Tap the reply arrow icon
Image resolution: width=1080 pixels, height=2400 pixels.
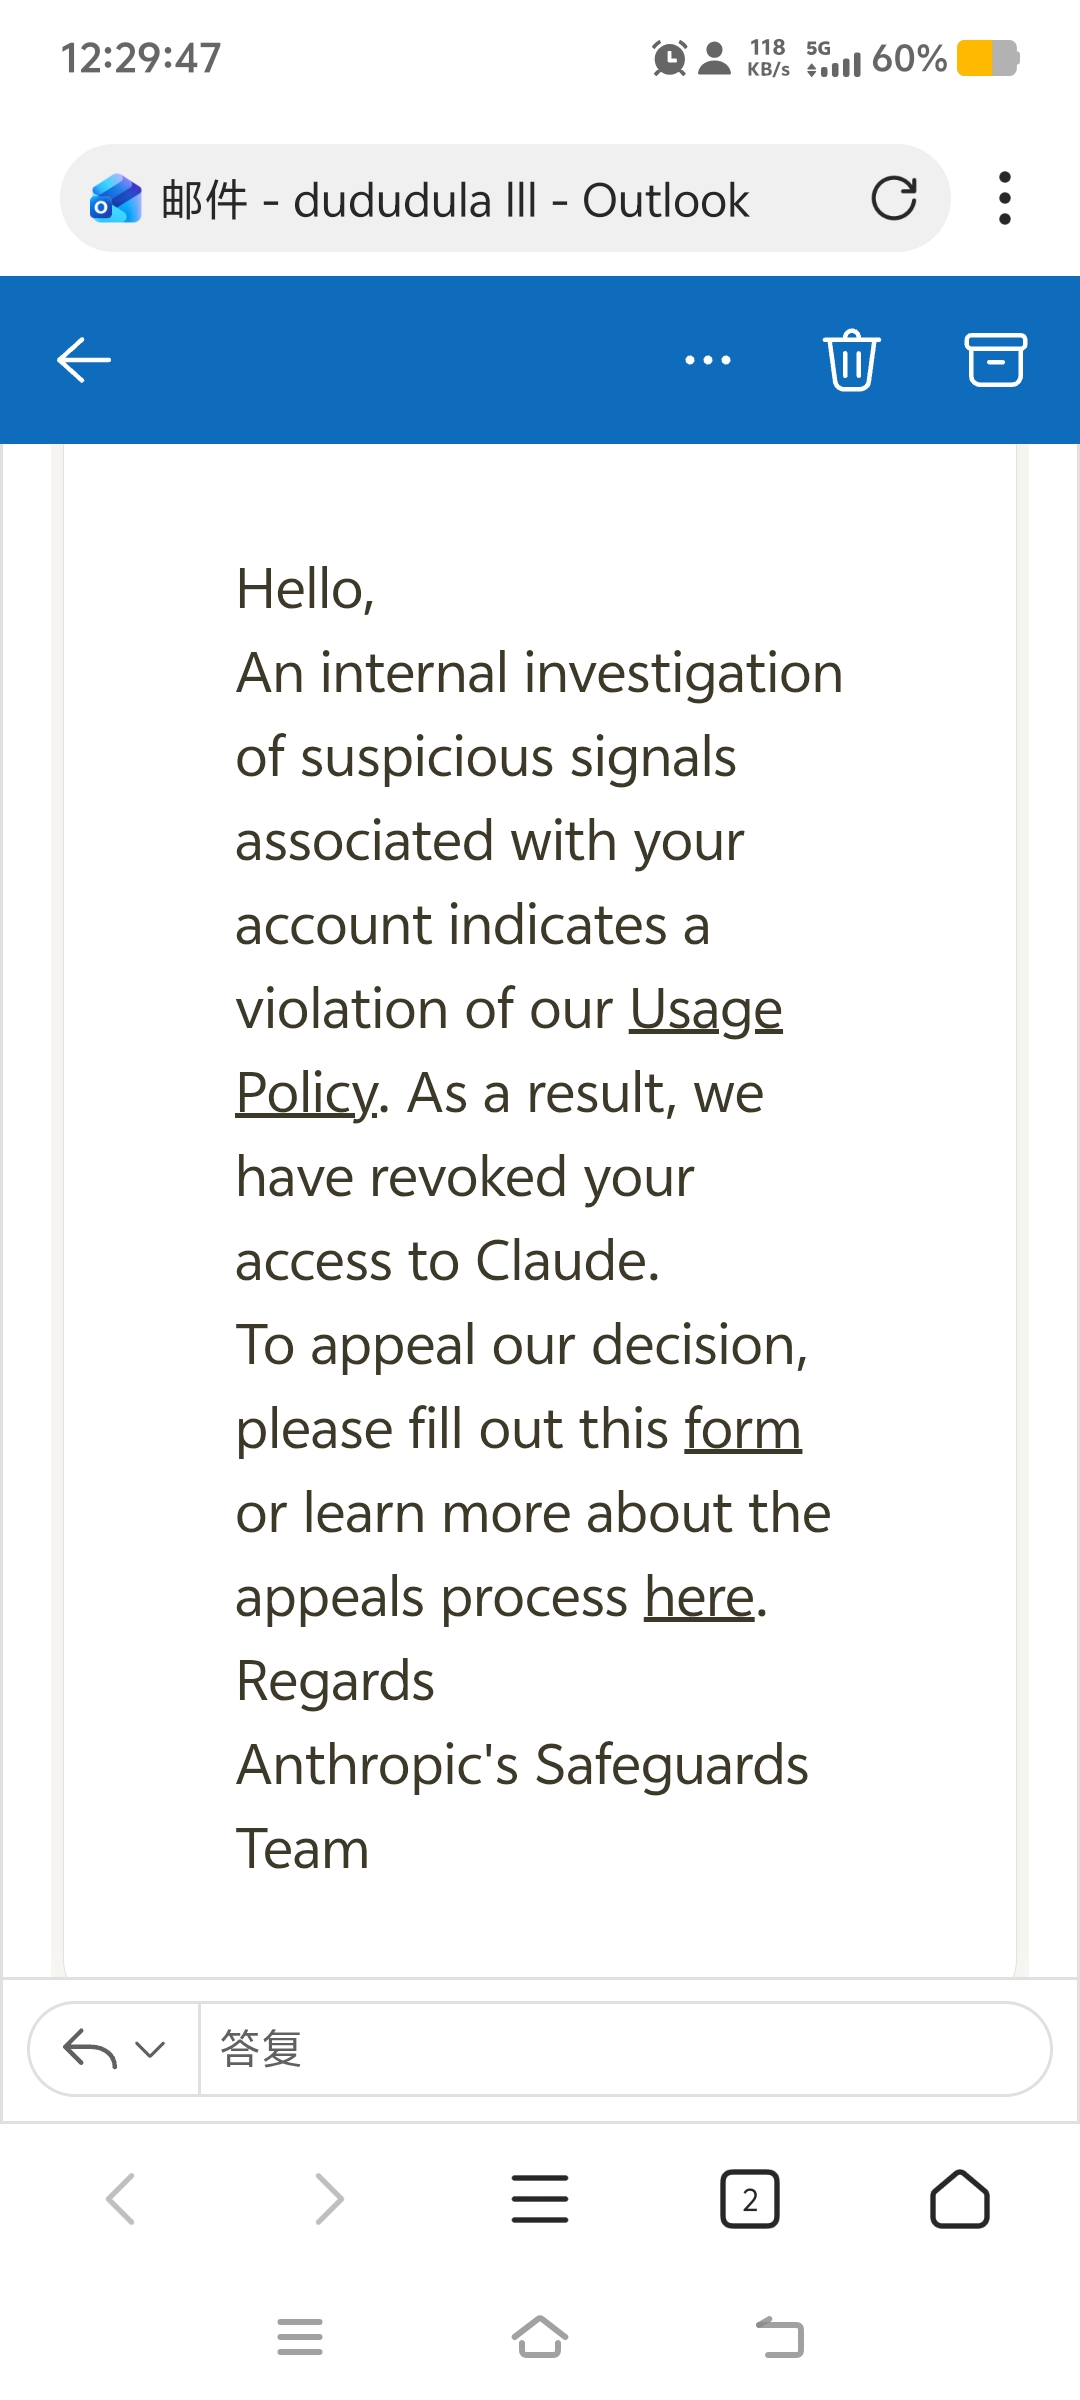[x=90, y=2049]
